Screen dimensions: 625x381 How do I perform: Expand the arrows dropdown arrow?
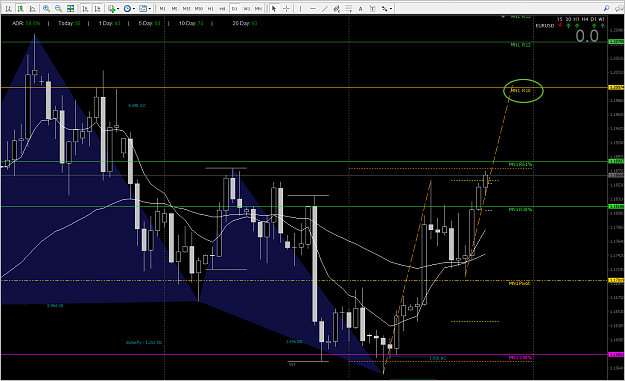[x=391, y=9]
